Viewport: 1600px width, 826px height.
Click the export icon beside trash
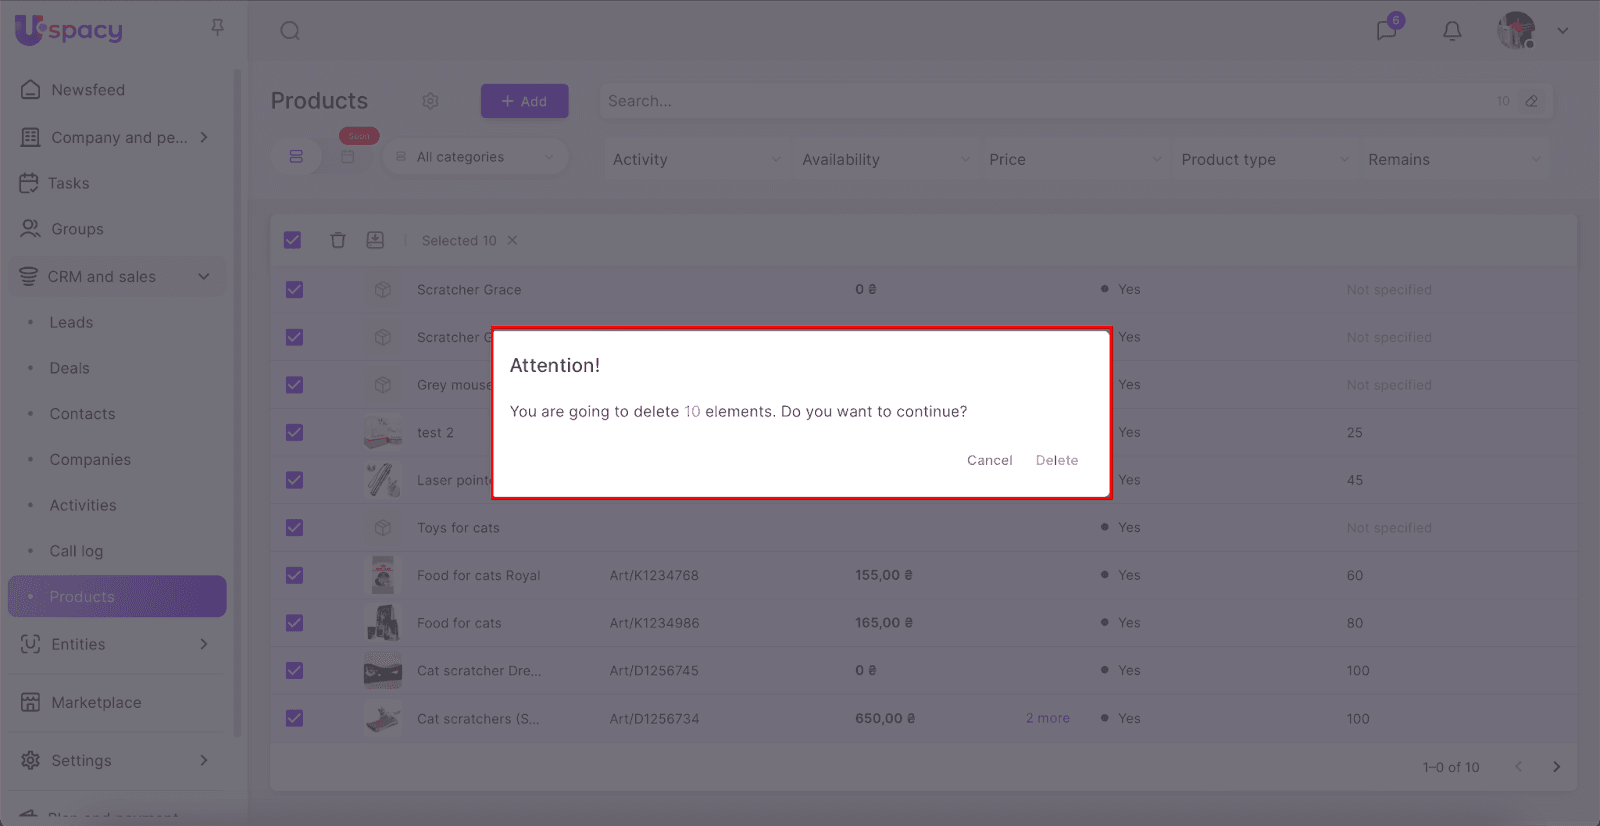click(x=375, y=240)
